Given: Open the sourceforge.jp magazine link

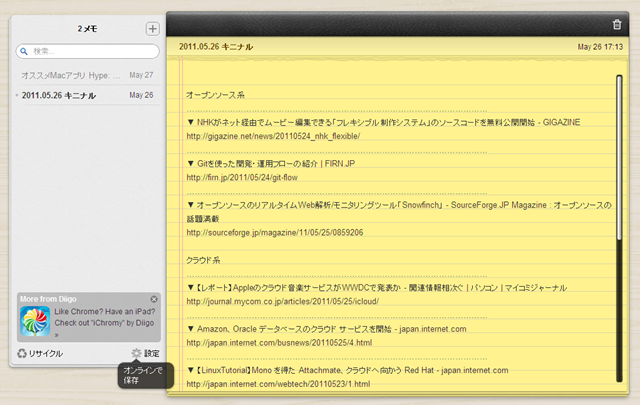Looking at the screenshot, I should click(x=275, y=232).
